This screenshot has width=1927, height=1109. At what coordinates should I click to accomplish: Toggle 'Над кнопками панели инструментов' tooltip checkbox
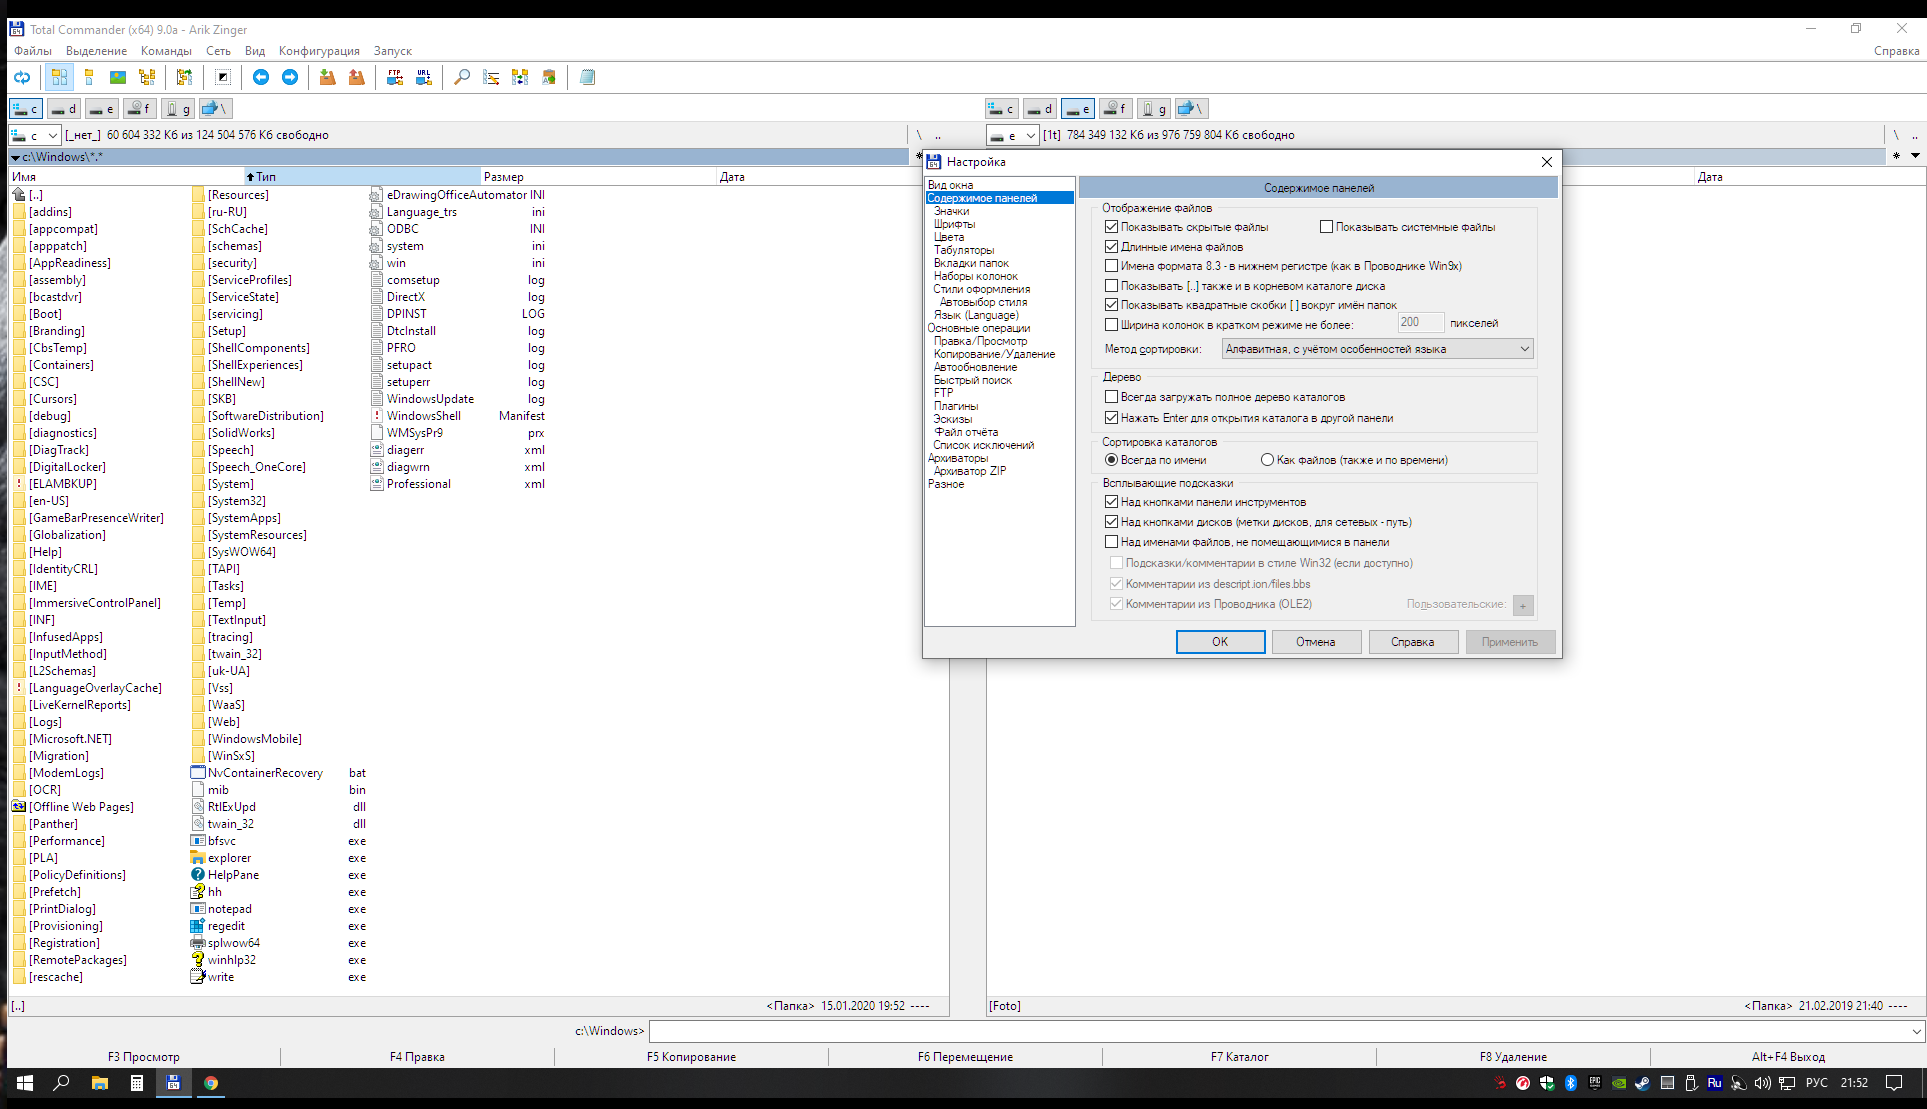(x=1111, y=502)
